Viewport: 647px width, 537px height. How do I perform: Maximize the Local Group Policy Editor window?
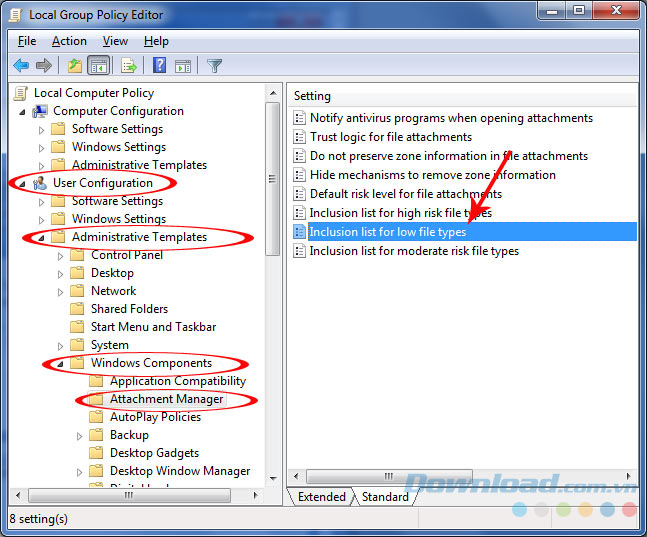coord(578,11)
